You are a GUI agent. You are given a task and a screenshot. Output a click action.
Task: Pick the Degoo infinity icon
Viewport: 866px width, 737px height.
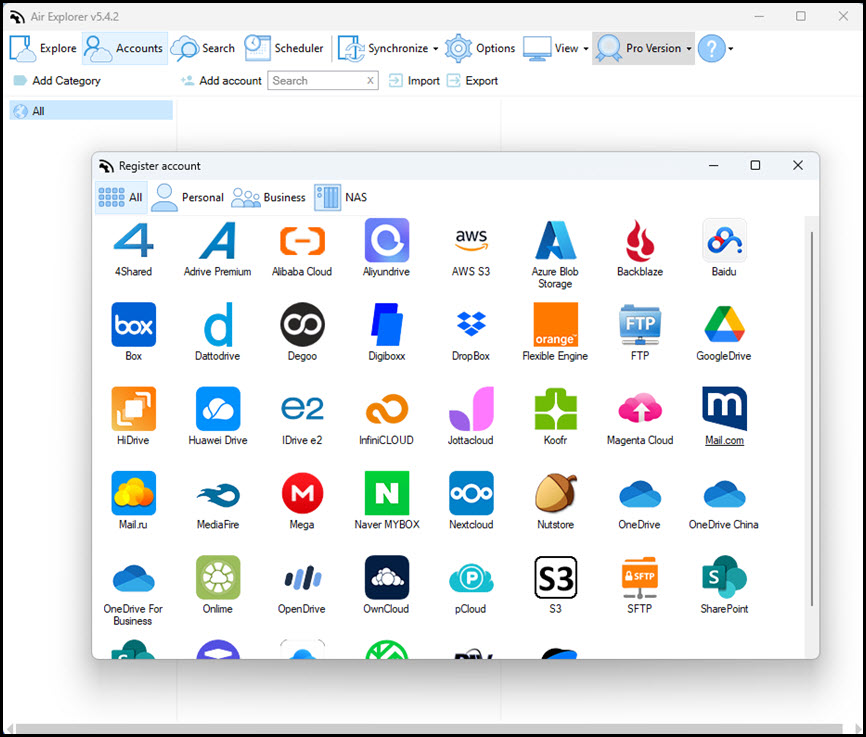tap(302, 324)
